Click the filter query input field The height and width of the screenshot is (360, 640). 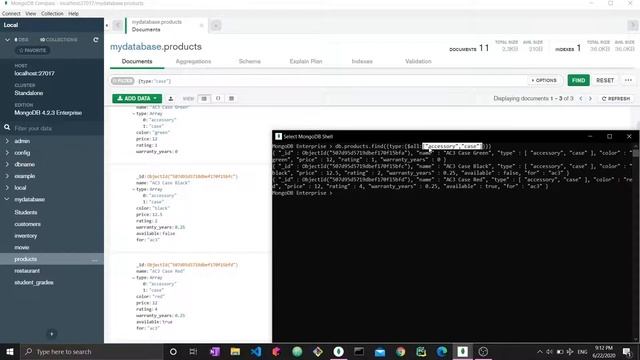click(x=331, y=81)
